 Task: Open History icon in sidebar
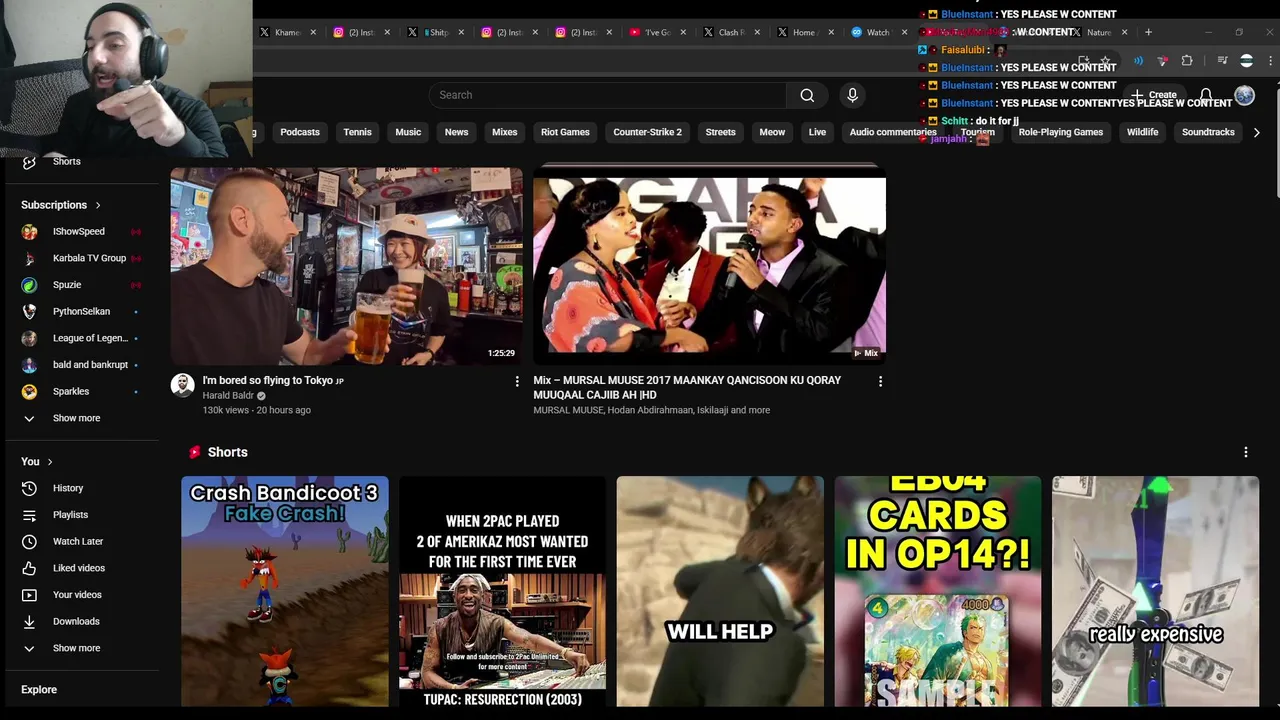pyautogui.click(x=30, y=488)
